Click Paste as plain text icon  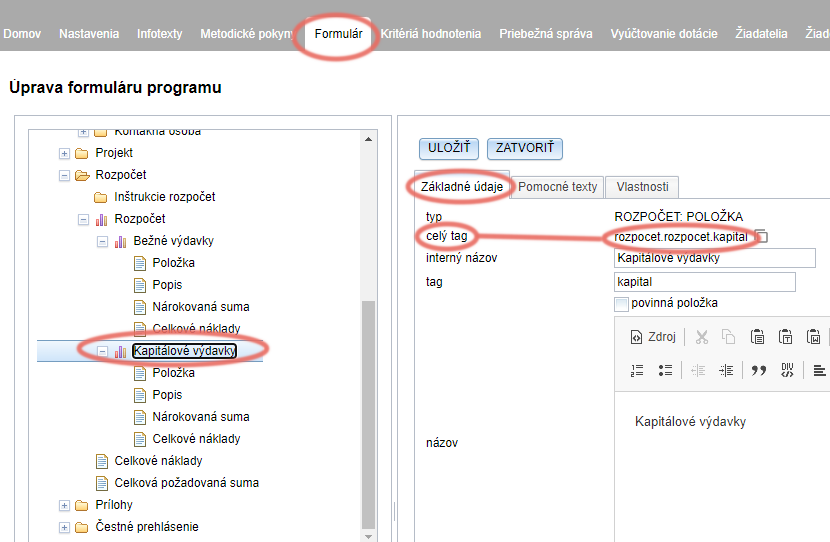coord(786,337)
